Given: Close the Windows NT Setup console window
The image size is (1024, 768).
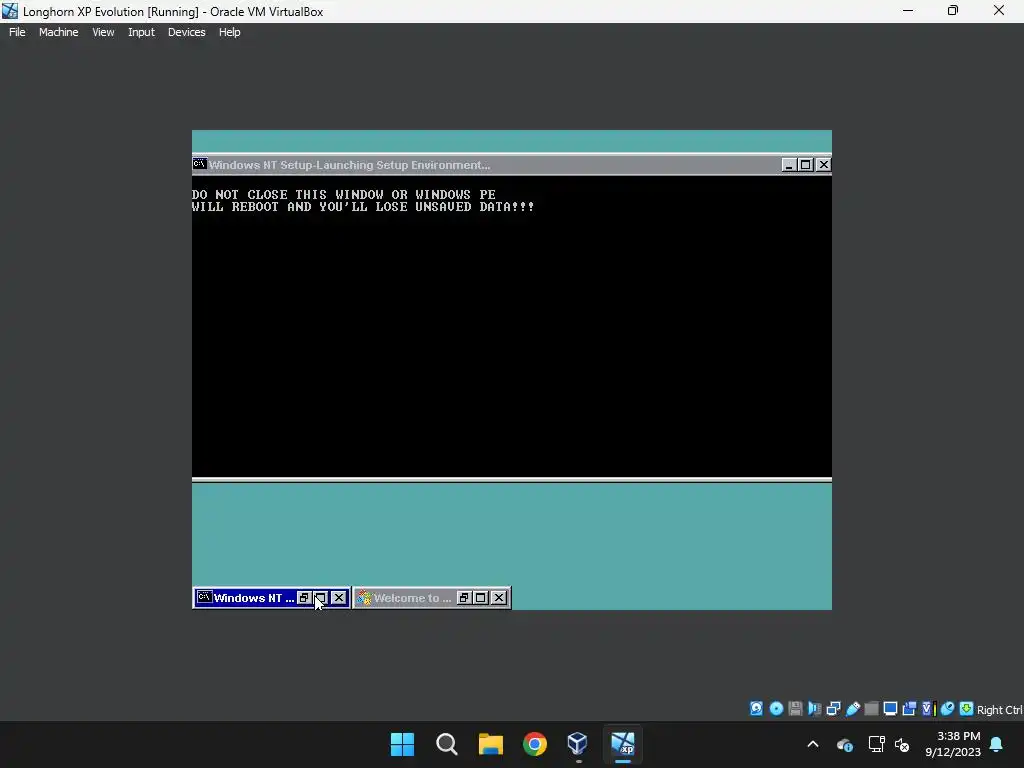Looking at the screenshot, I should pyautogui.click(x=824, y=165).
